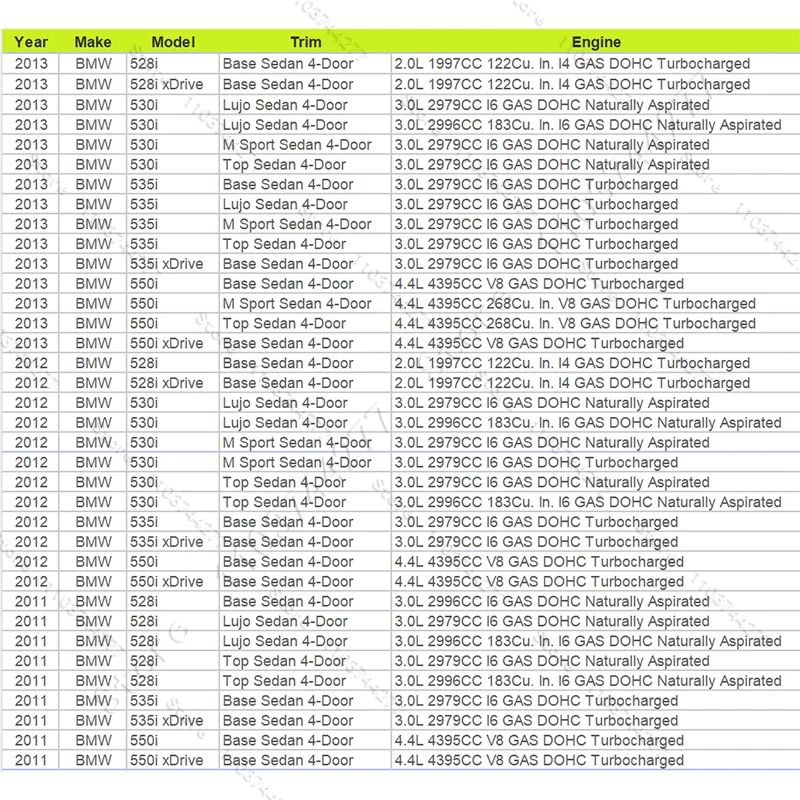The height and width of the screenshot is (800, 800).
Task: Click 'Top Sedan 4-Door' in 2013 530i row
Action: click(284, 164)
